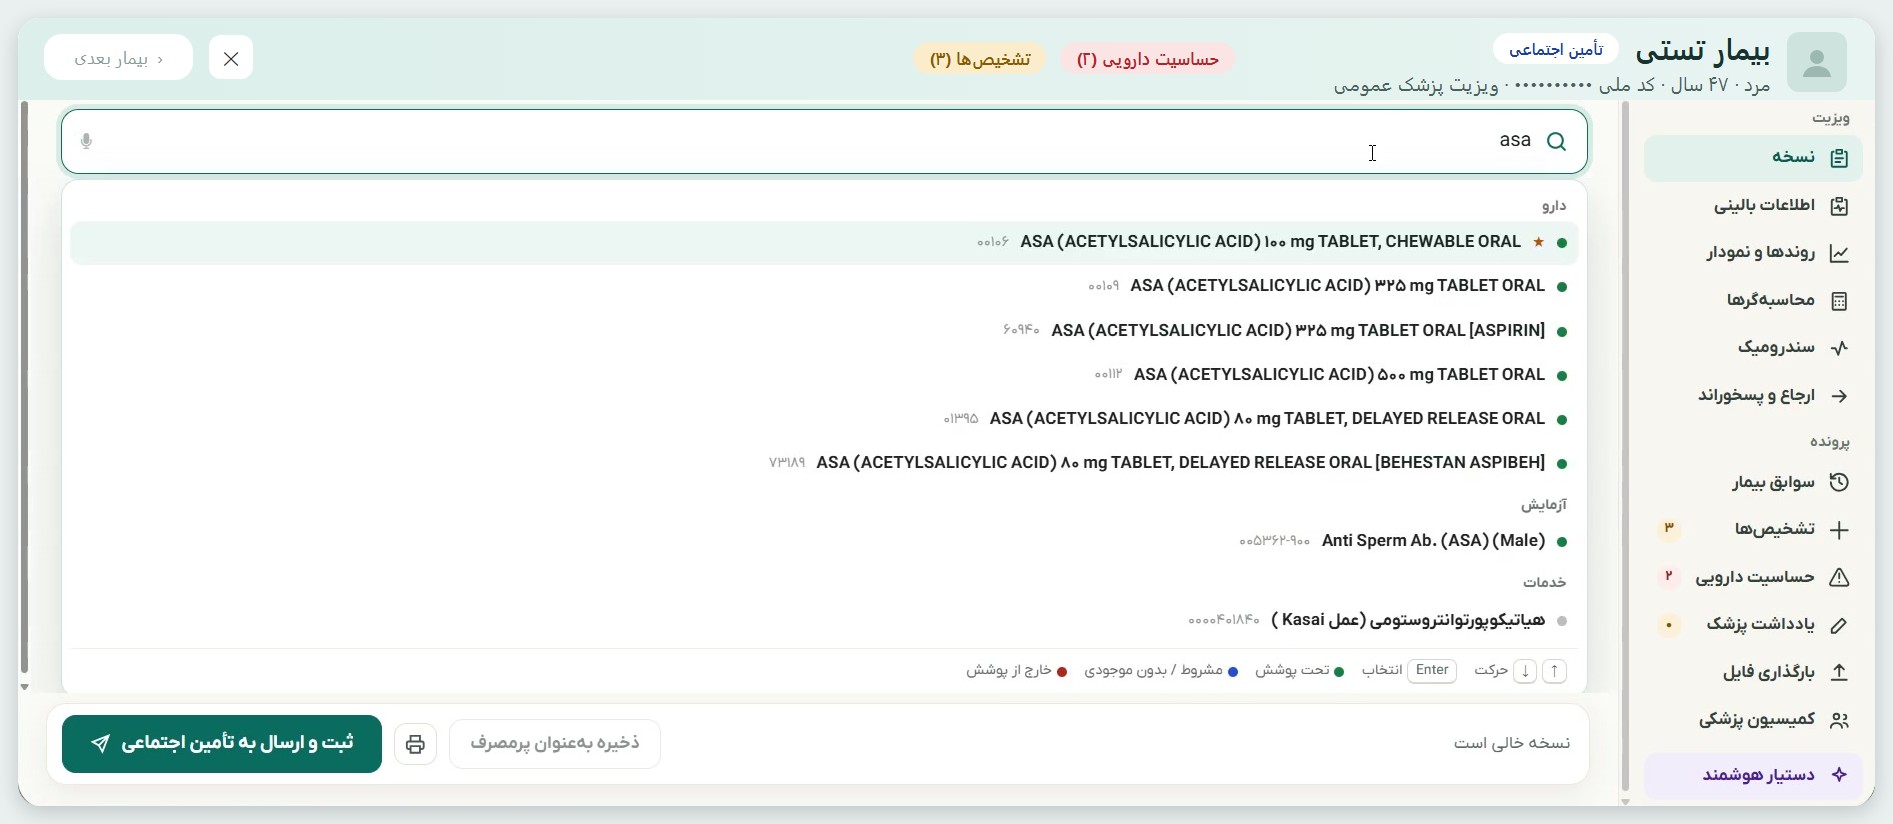Viewport: 1893px width, 824px height.
Task: Click the patient avatar icon
Action: 1817,62
